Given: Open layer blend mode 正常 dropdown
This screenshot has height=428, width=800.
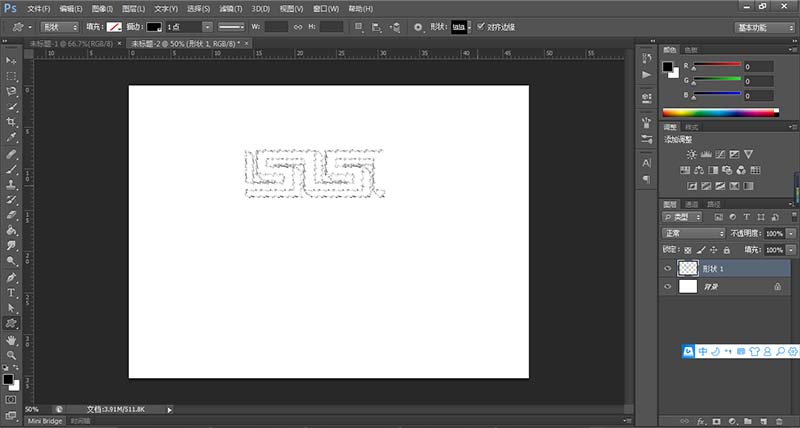Looking at the screenshot, I should point(693,233).
